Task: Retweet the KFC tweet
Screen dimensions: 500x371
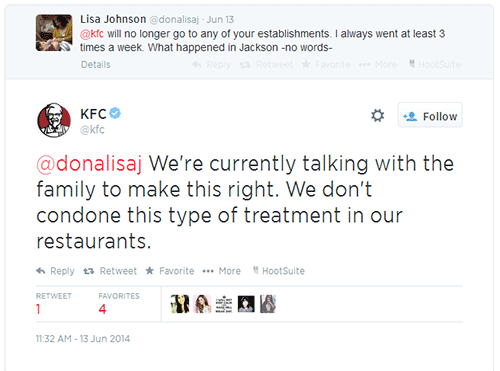Action: click(110, 271)
